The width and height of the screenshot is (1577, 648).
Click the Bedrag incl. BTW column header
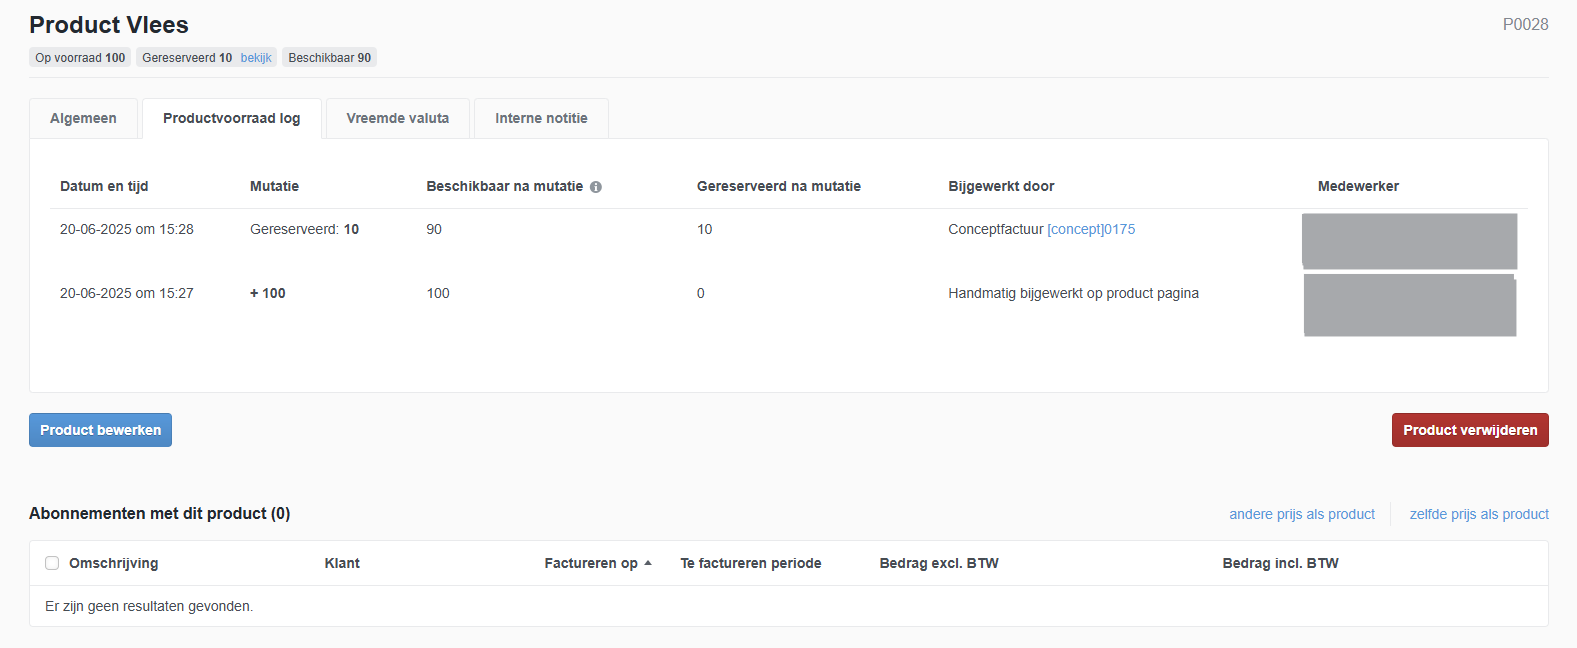(1280, 563)
